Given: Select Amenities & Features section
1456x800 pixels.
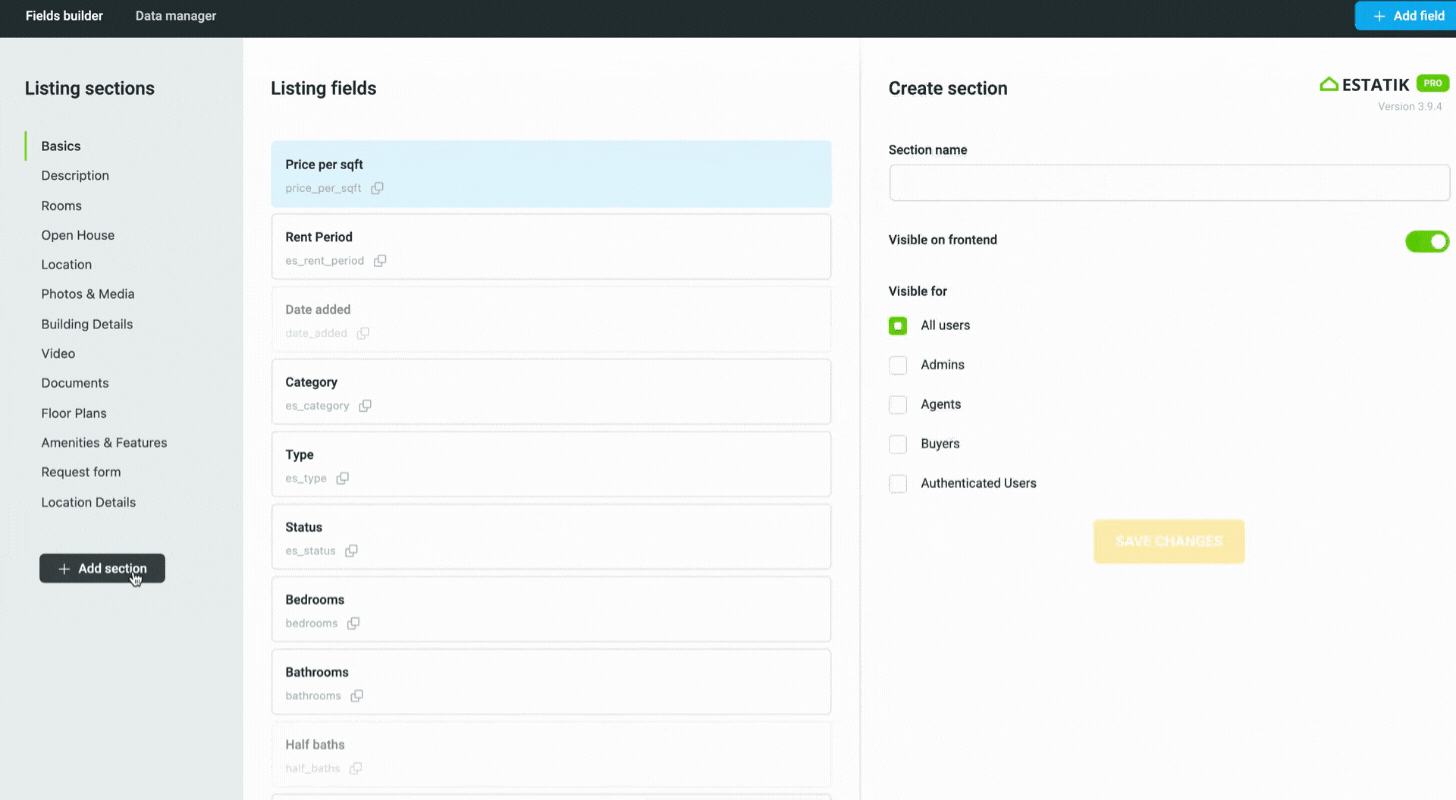Looking at the screenshot, I should click(x=104, y=443).
